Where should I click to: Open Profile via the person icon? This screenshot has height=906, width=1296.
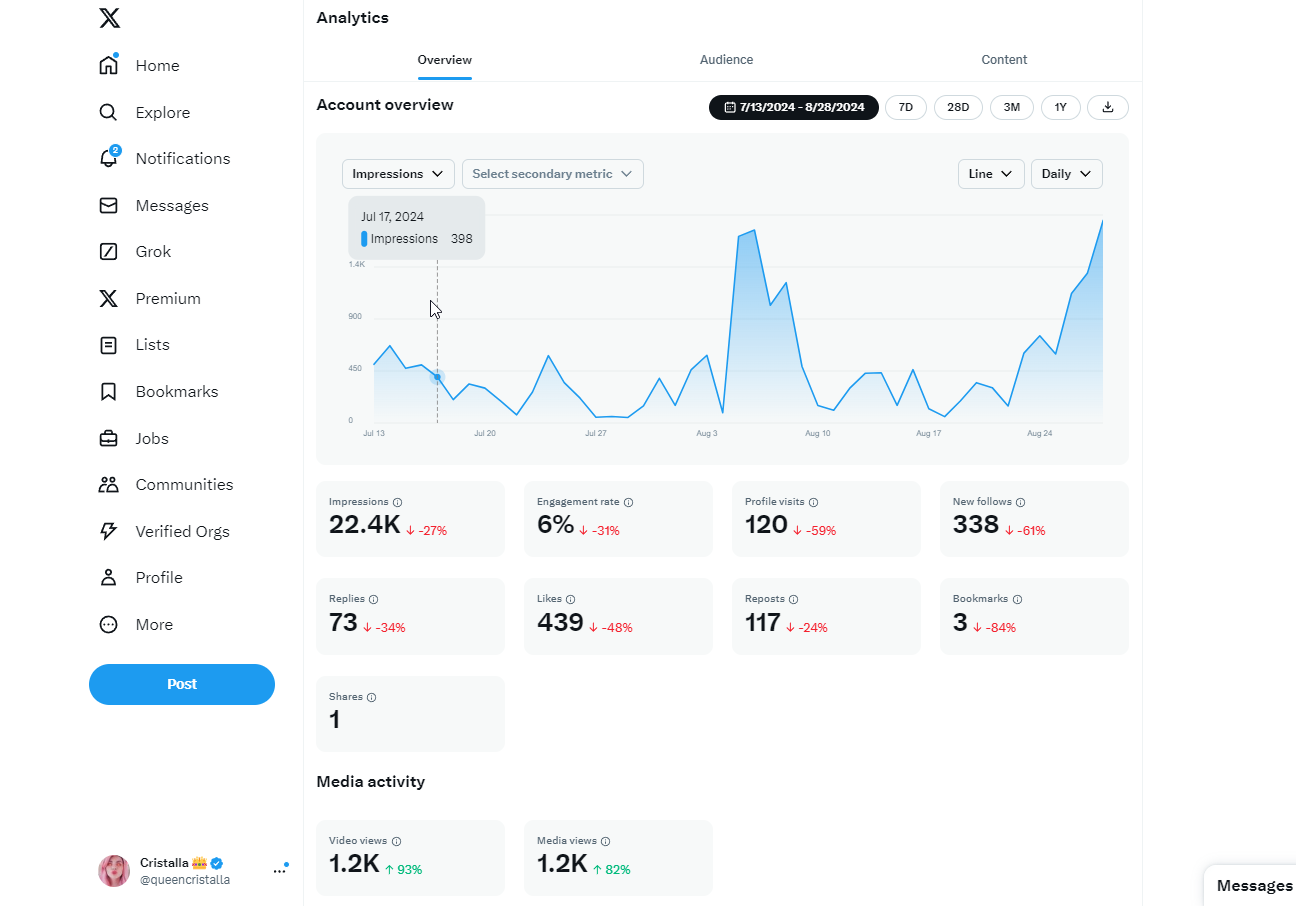pos(109,578)
